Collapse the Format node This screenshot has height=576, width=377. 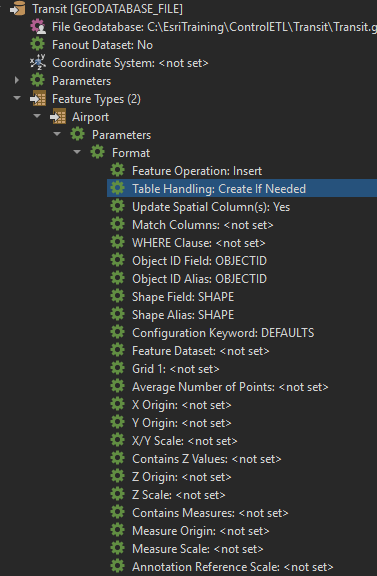(x=77, y=152)
